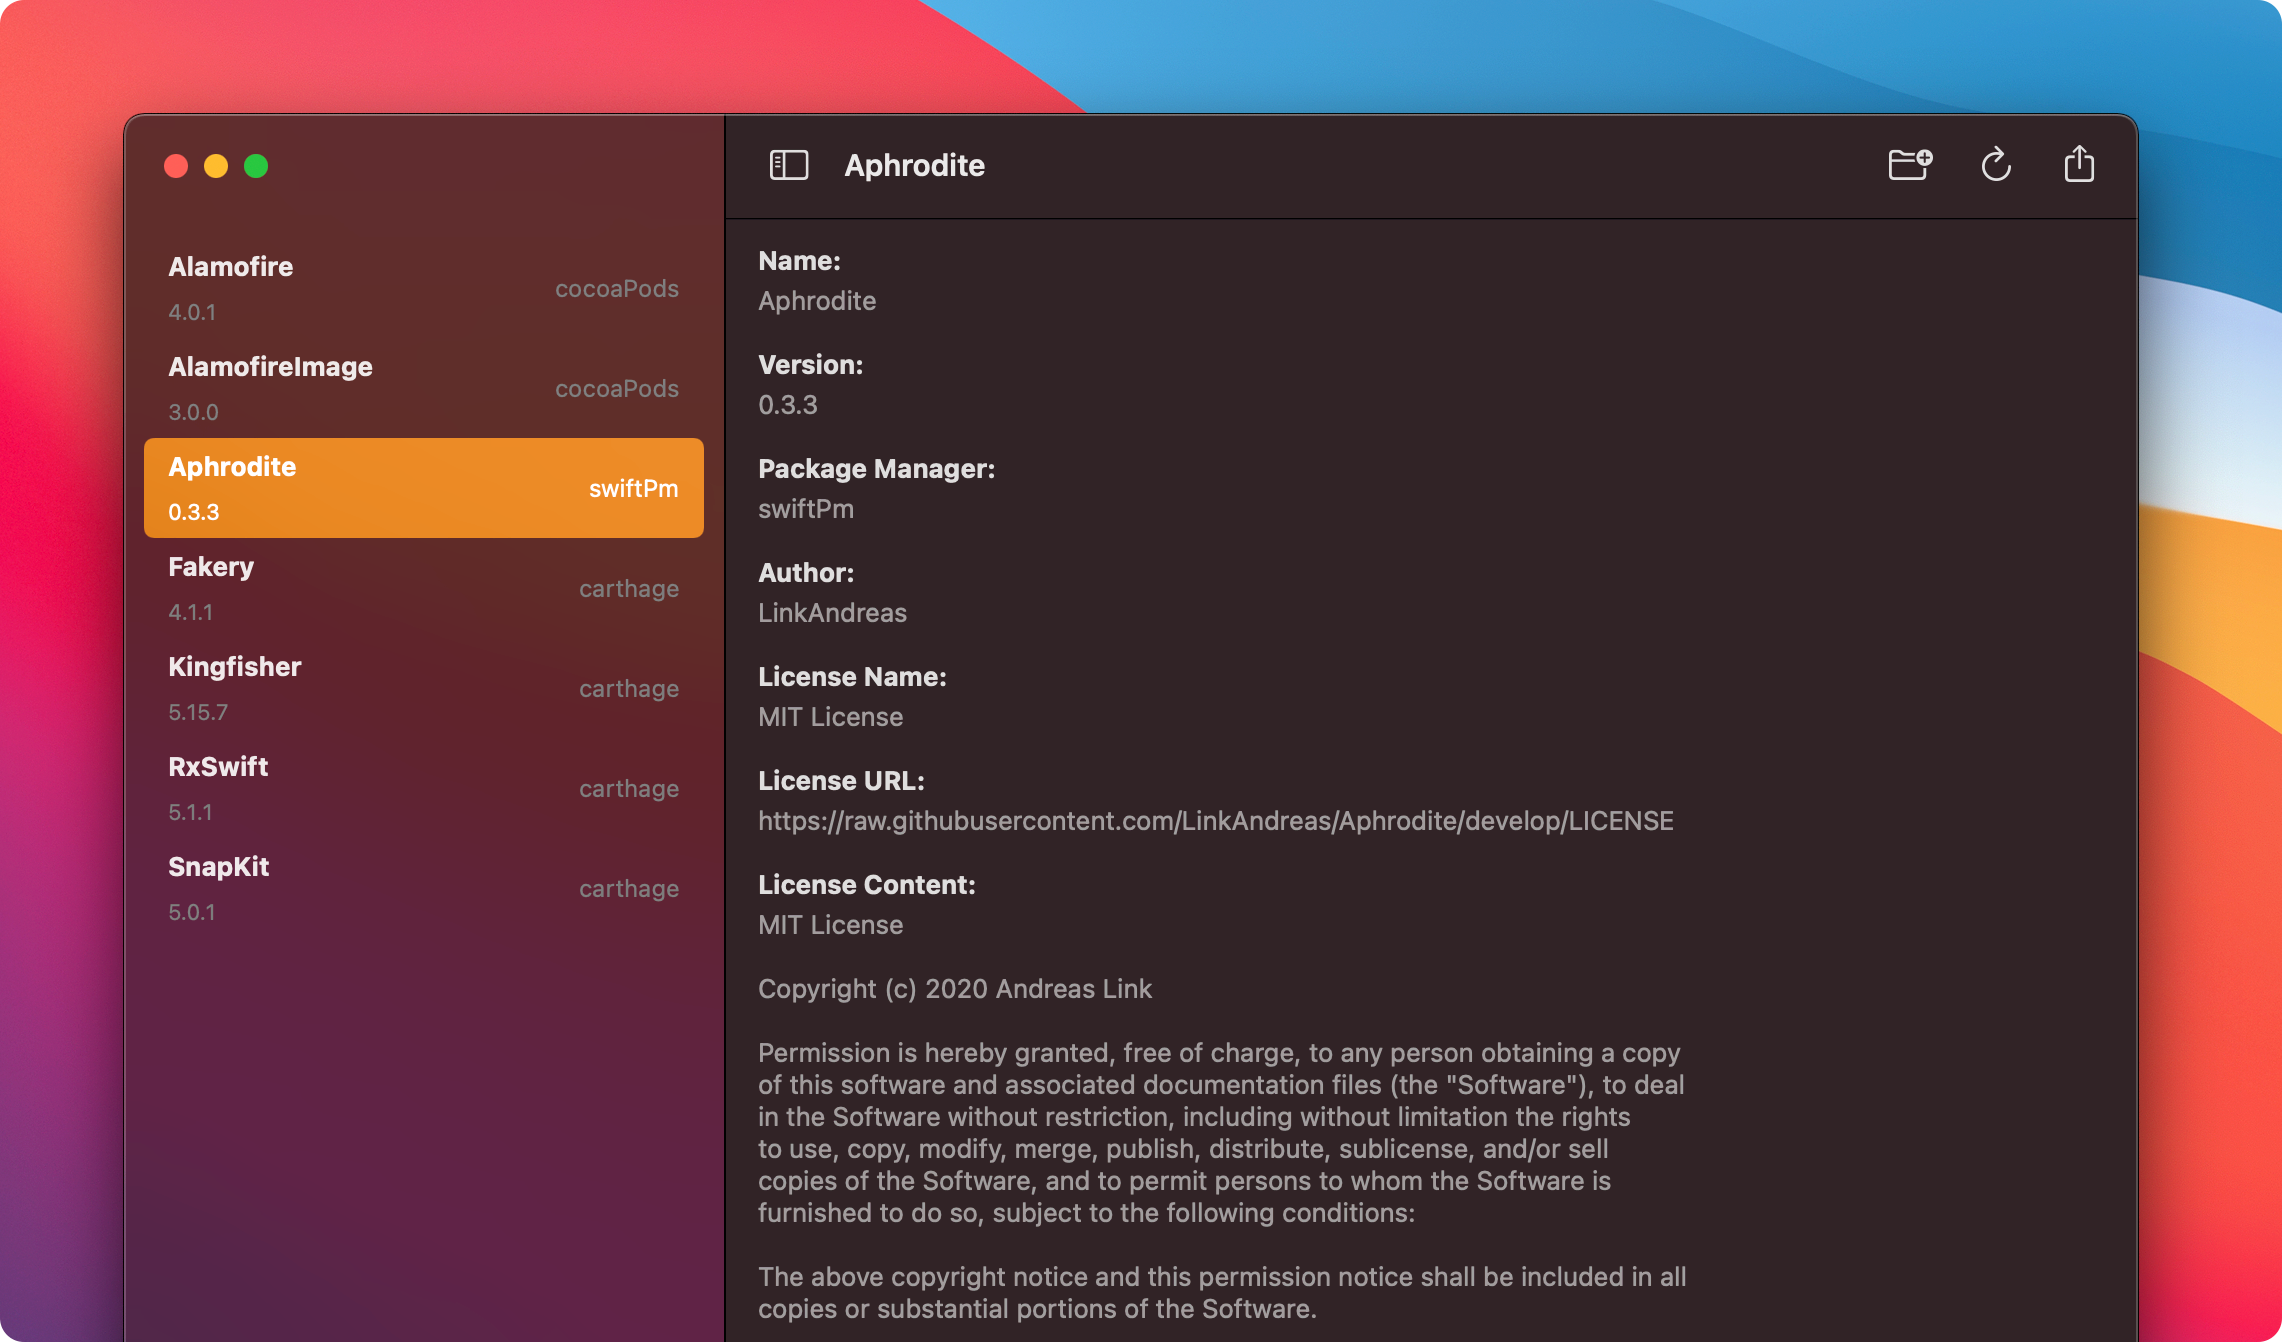Click the Aphrodite window title

coord(915,165)
